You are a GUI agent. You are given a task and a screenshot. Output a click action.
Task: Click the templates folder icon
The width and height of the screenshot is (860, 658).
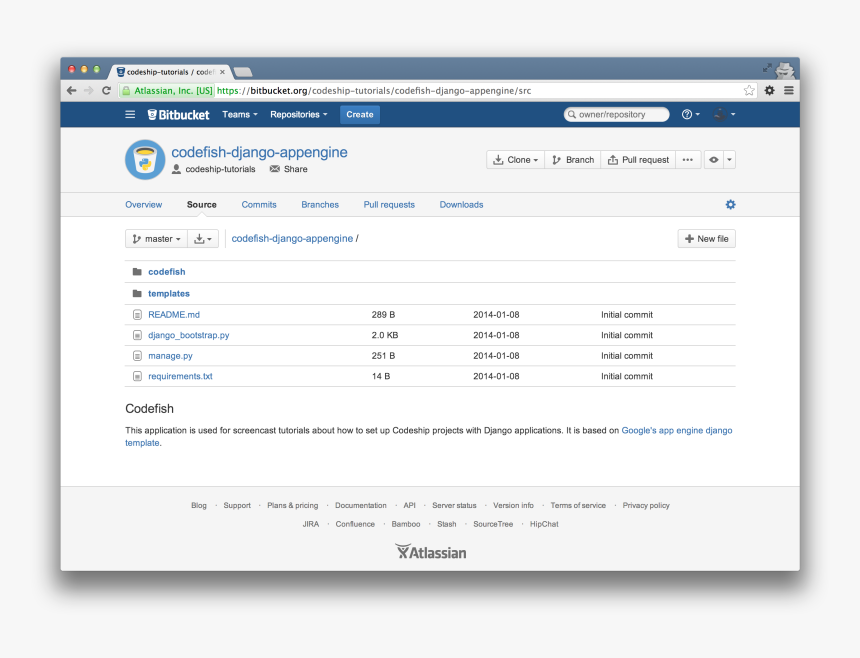point(137,294)
